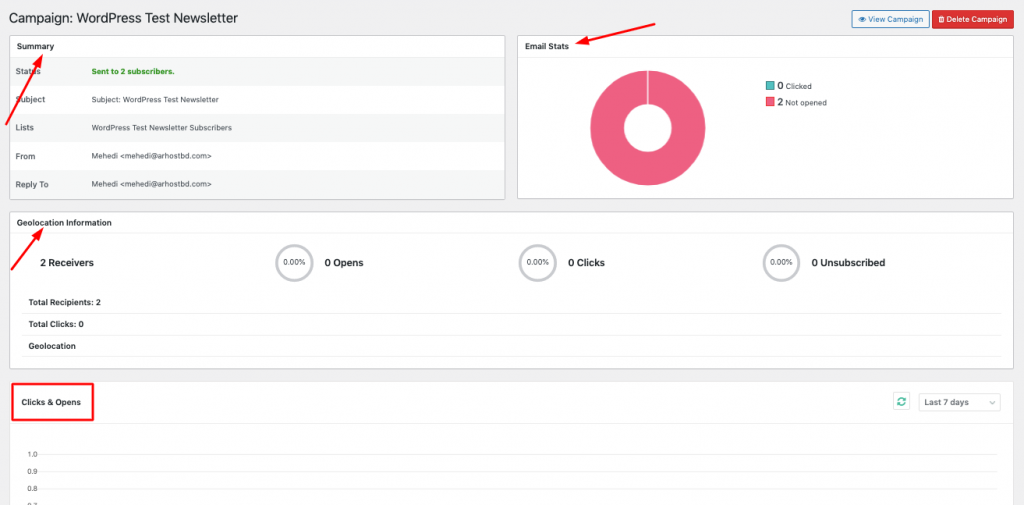
Task: Click the 'Reply To' row label
Action: [32, 184]
